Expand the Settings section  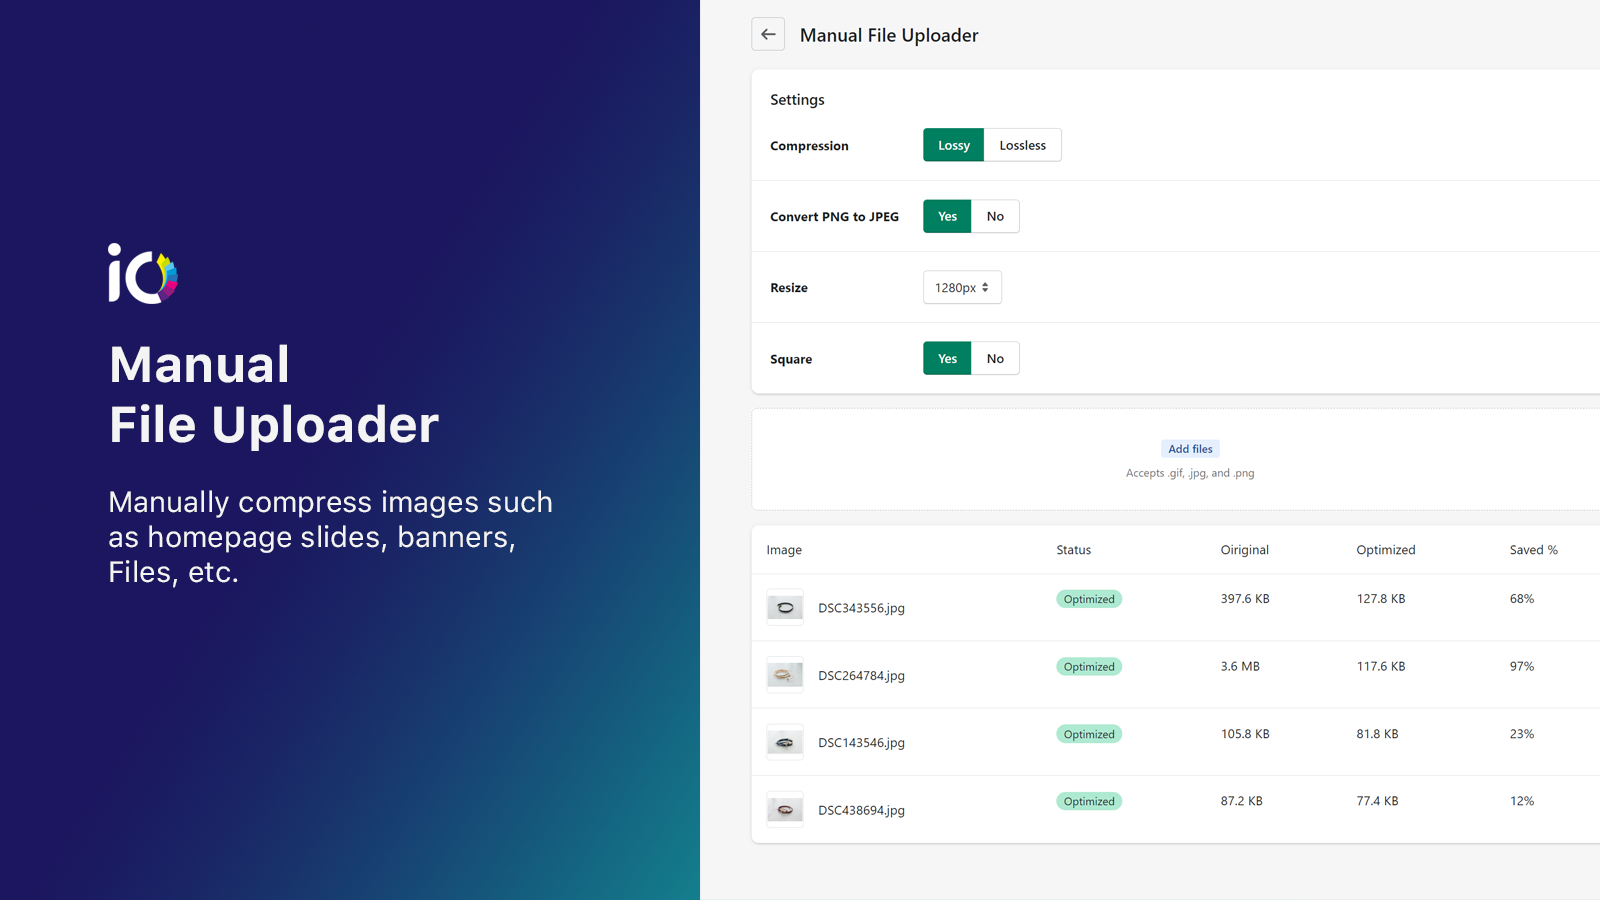pyautogui.click(x=796, y=99)
